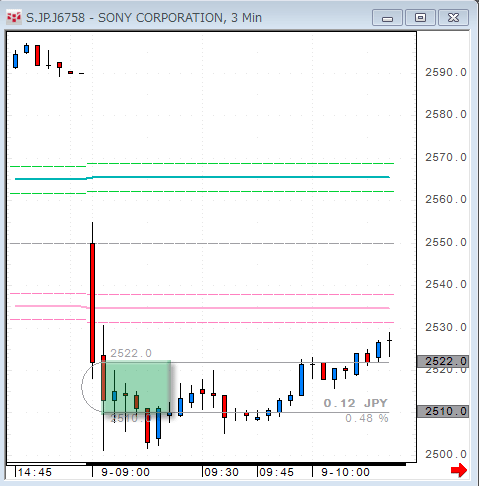This screenshot has width=479, height=486.
Task: Click the title text S.JP.J6758 - SONY CORPORATION
Action: click(x=124, y=18)
